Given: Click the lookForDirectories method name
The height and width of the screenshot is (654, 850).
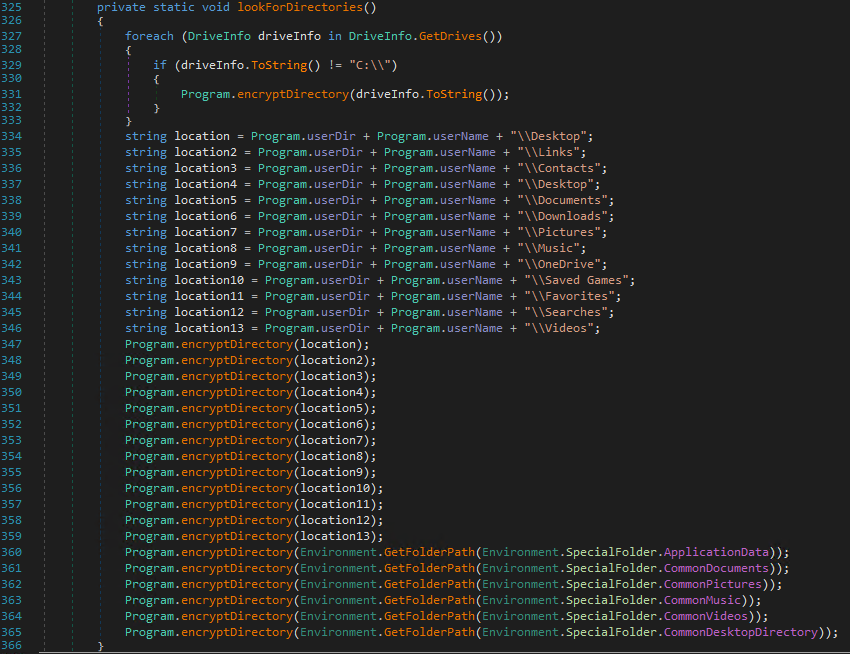Looking at the screenshot, I should click(x=300, y=7).
